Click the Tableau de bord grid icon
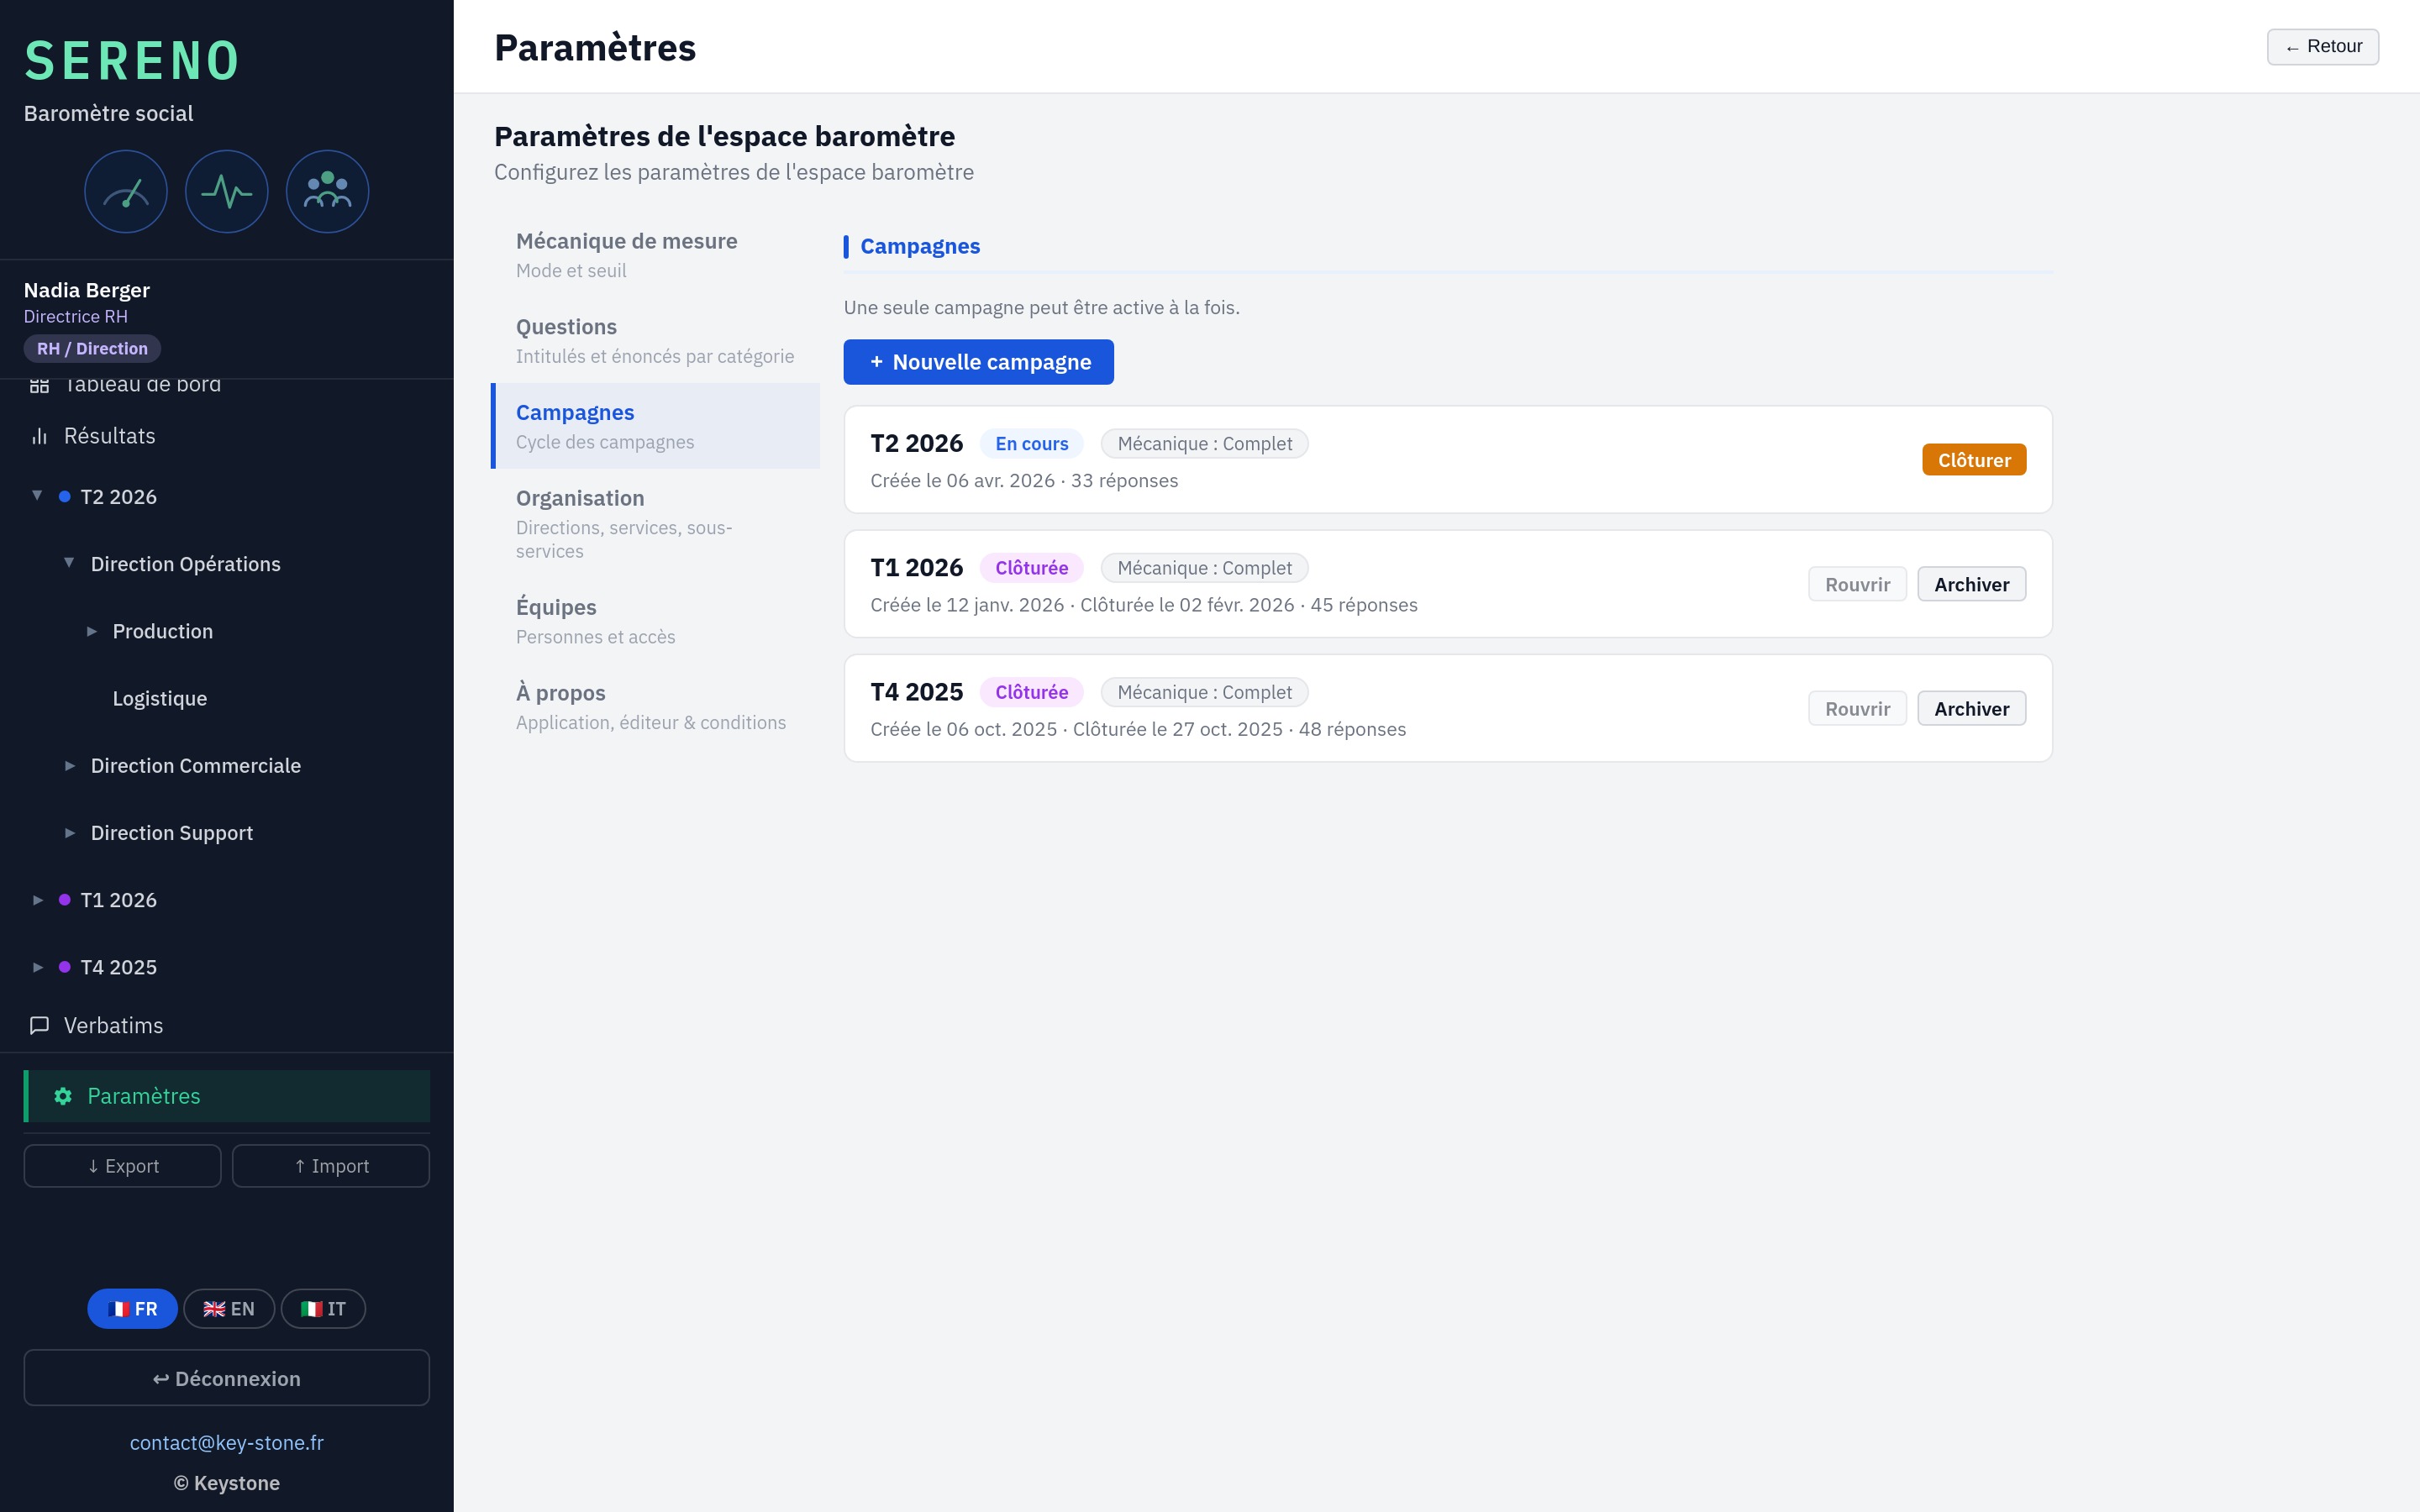This screenshot has height=1512, width=2420. coord(40,386)
